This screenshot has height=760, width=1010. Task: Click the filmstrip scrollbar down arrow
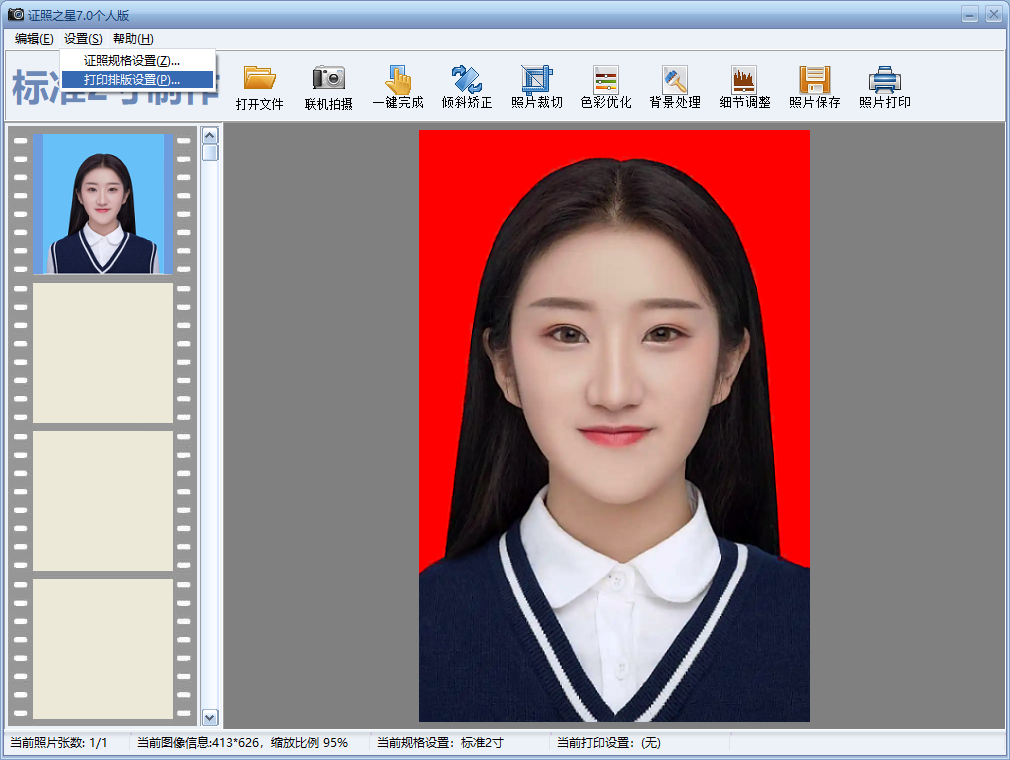[210, 716]
